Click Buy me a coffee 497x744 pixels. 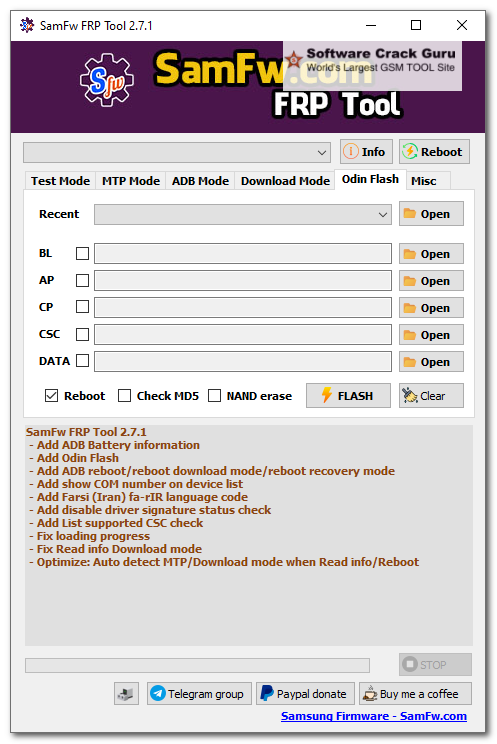(415, 694)
